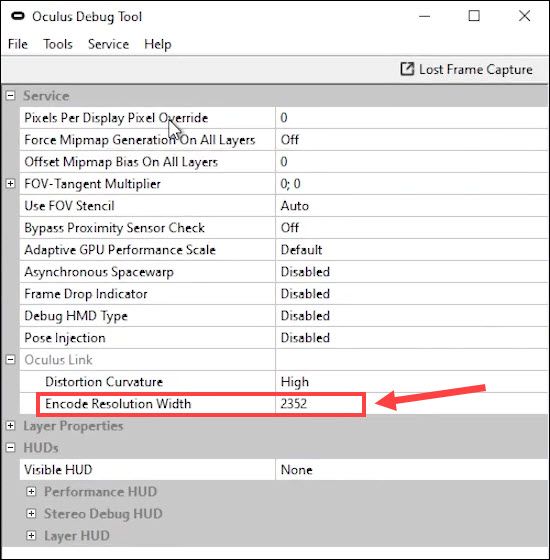Viewport: 550px width, 560px height.
Task: Open the Tools menu
Action: point(58,44)
